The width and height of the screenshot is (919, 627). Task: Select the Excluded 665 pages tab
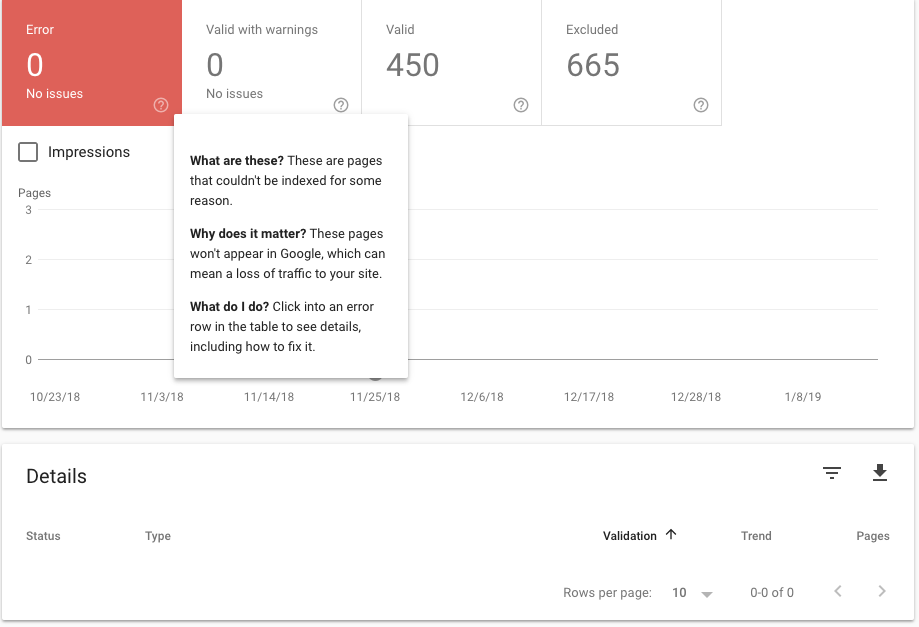(631, 63)
